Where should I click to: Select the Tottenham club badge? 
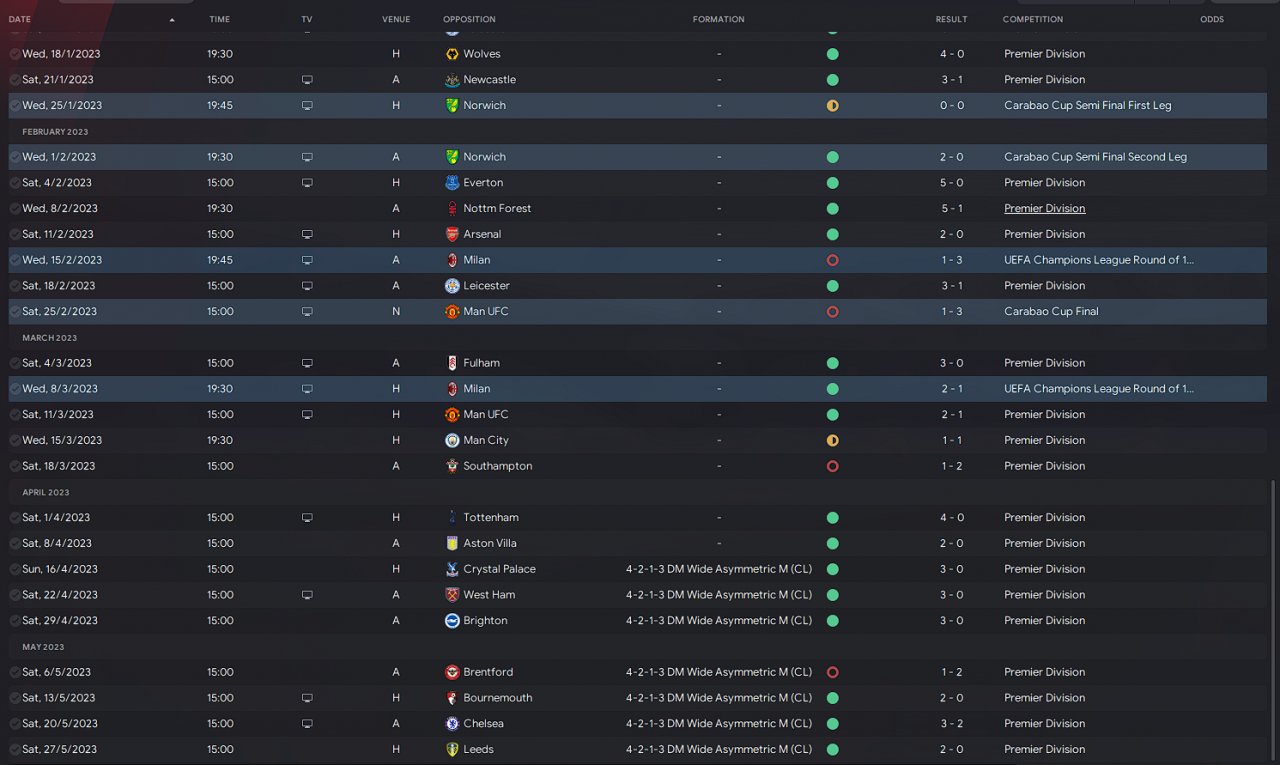[452, 518]
